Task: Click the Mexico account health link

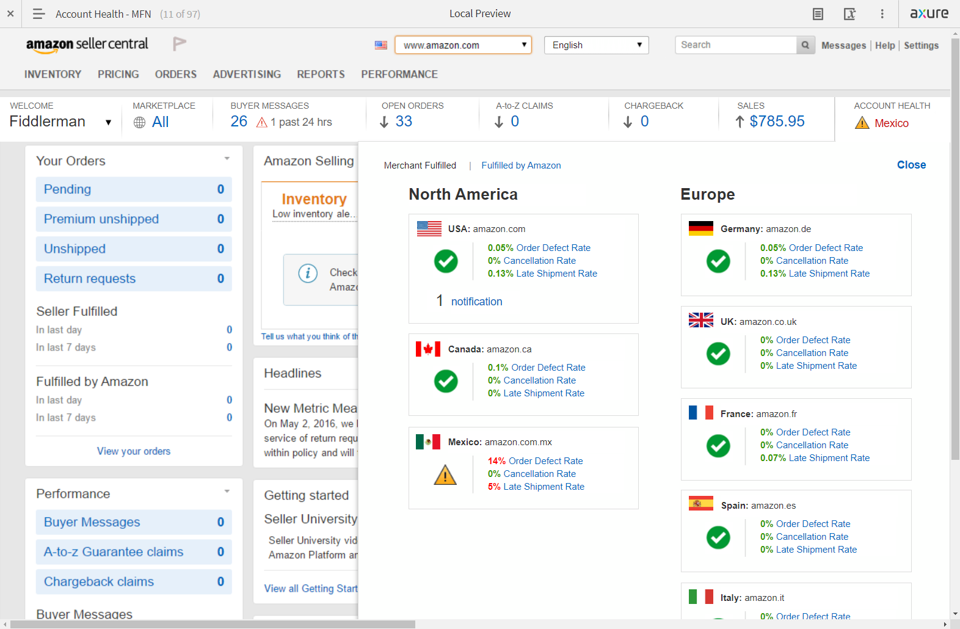Action: pyautogui.click(x=891, y=123)
